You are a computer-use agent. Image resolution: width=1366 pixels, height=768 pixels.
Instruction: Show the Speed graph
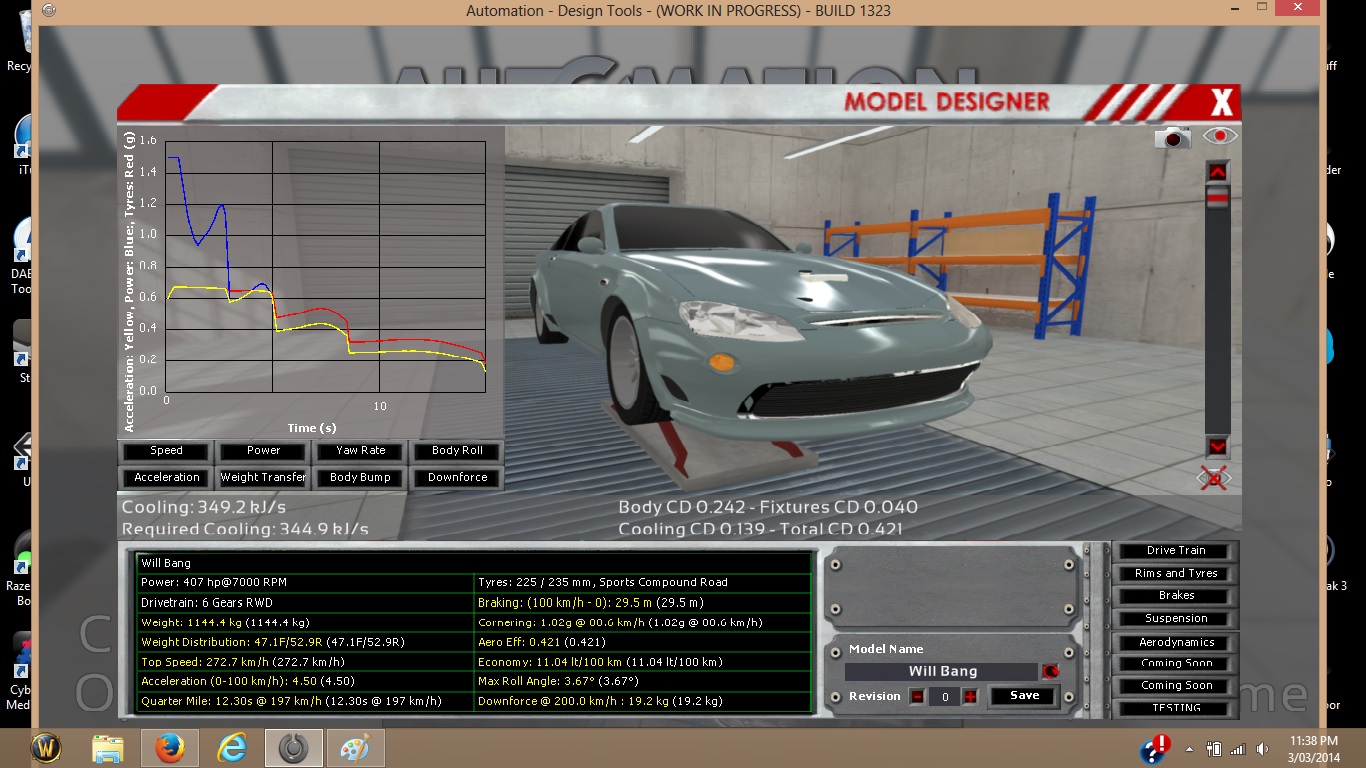click(x=167, y=451)
